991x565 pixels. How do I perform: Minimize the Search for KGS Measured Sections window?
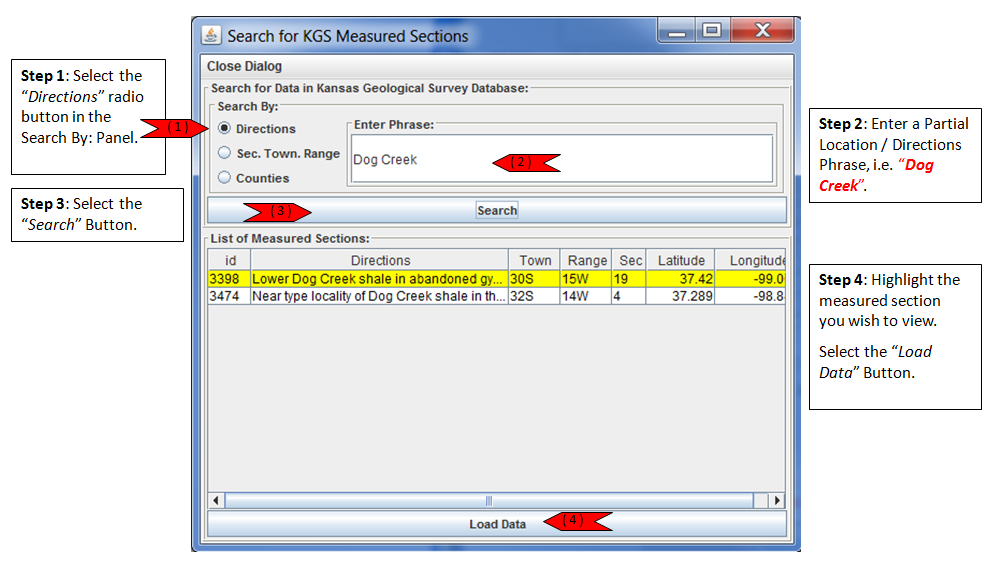(x=677, y=30)
